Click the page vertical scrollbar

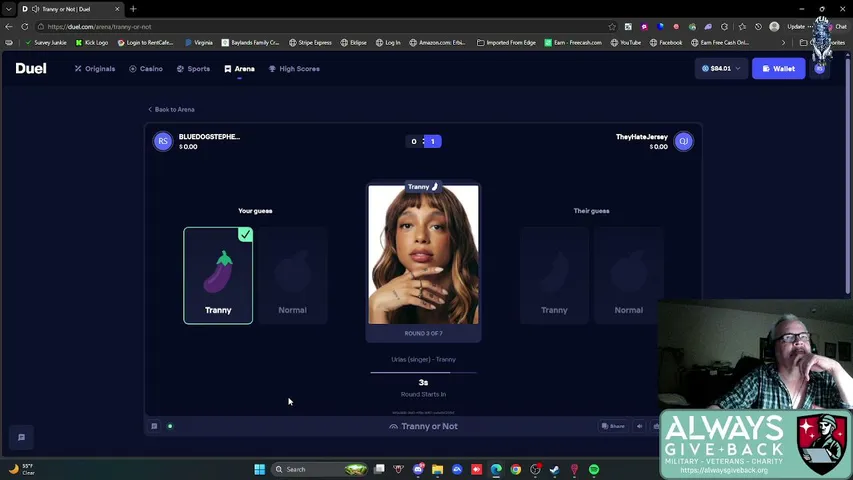(x=848, y=174)
